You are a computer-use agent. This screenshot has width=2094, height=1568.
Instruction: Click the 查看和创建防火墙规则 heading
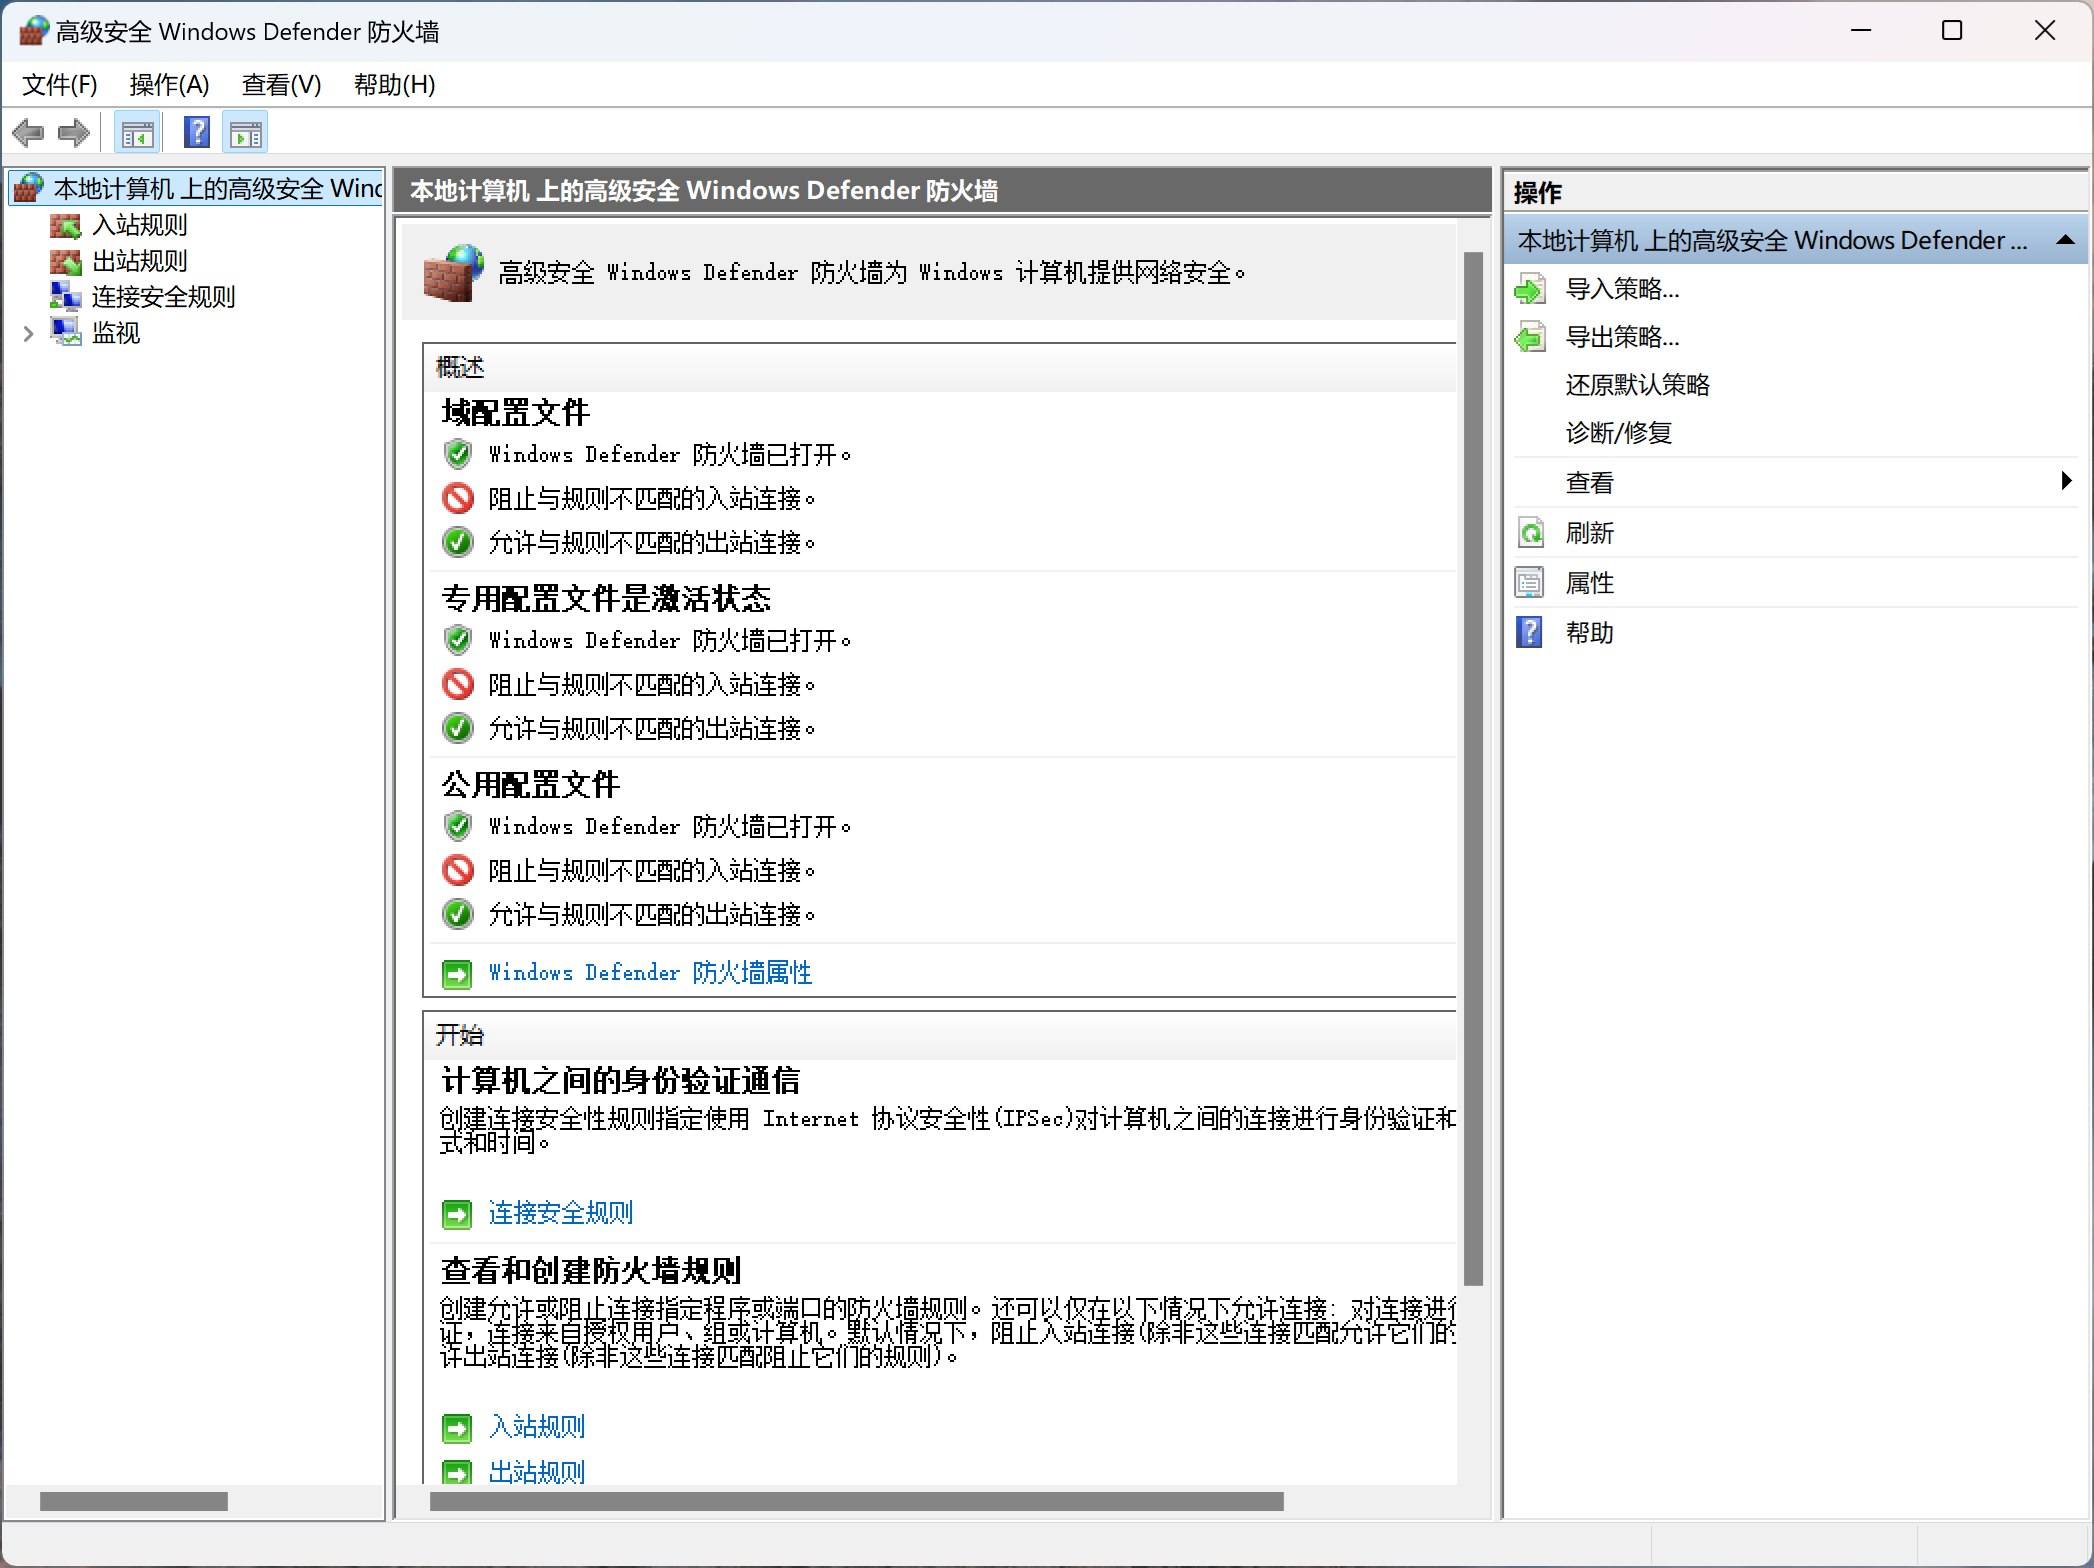[590, 1270]
